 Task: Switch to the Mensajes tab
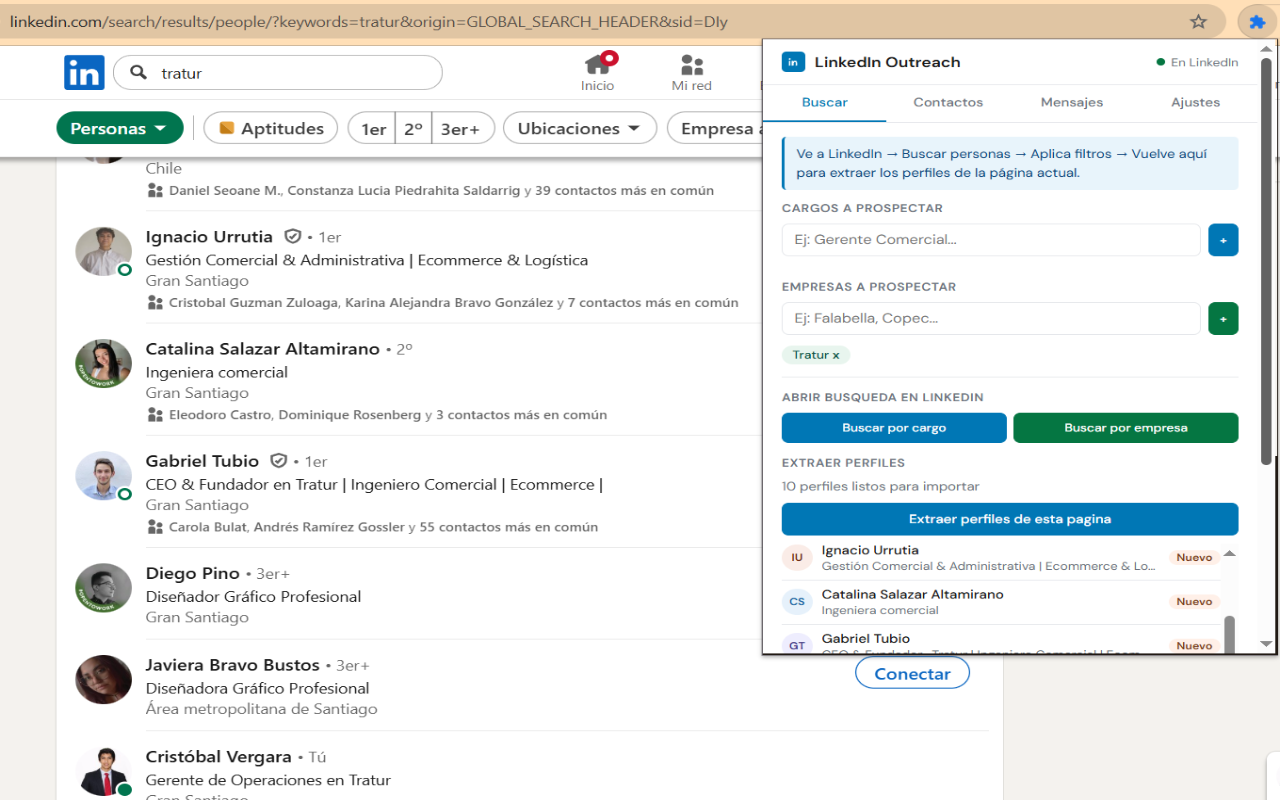point(1072,102)
